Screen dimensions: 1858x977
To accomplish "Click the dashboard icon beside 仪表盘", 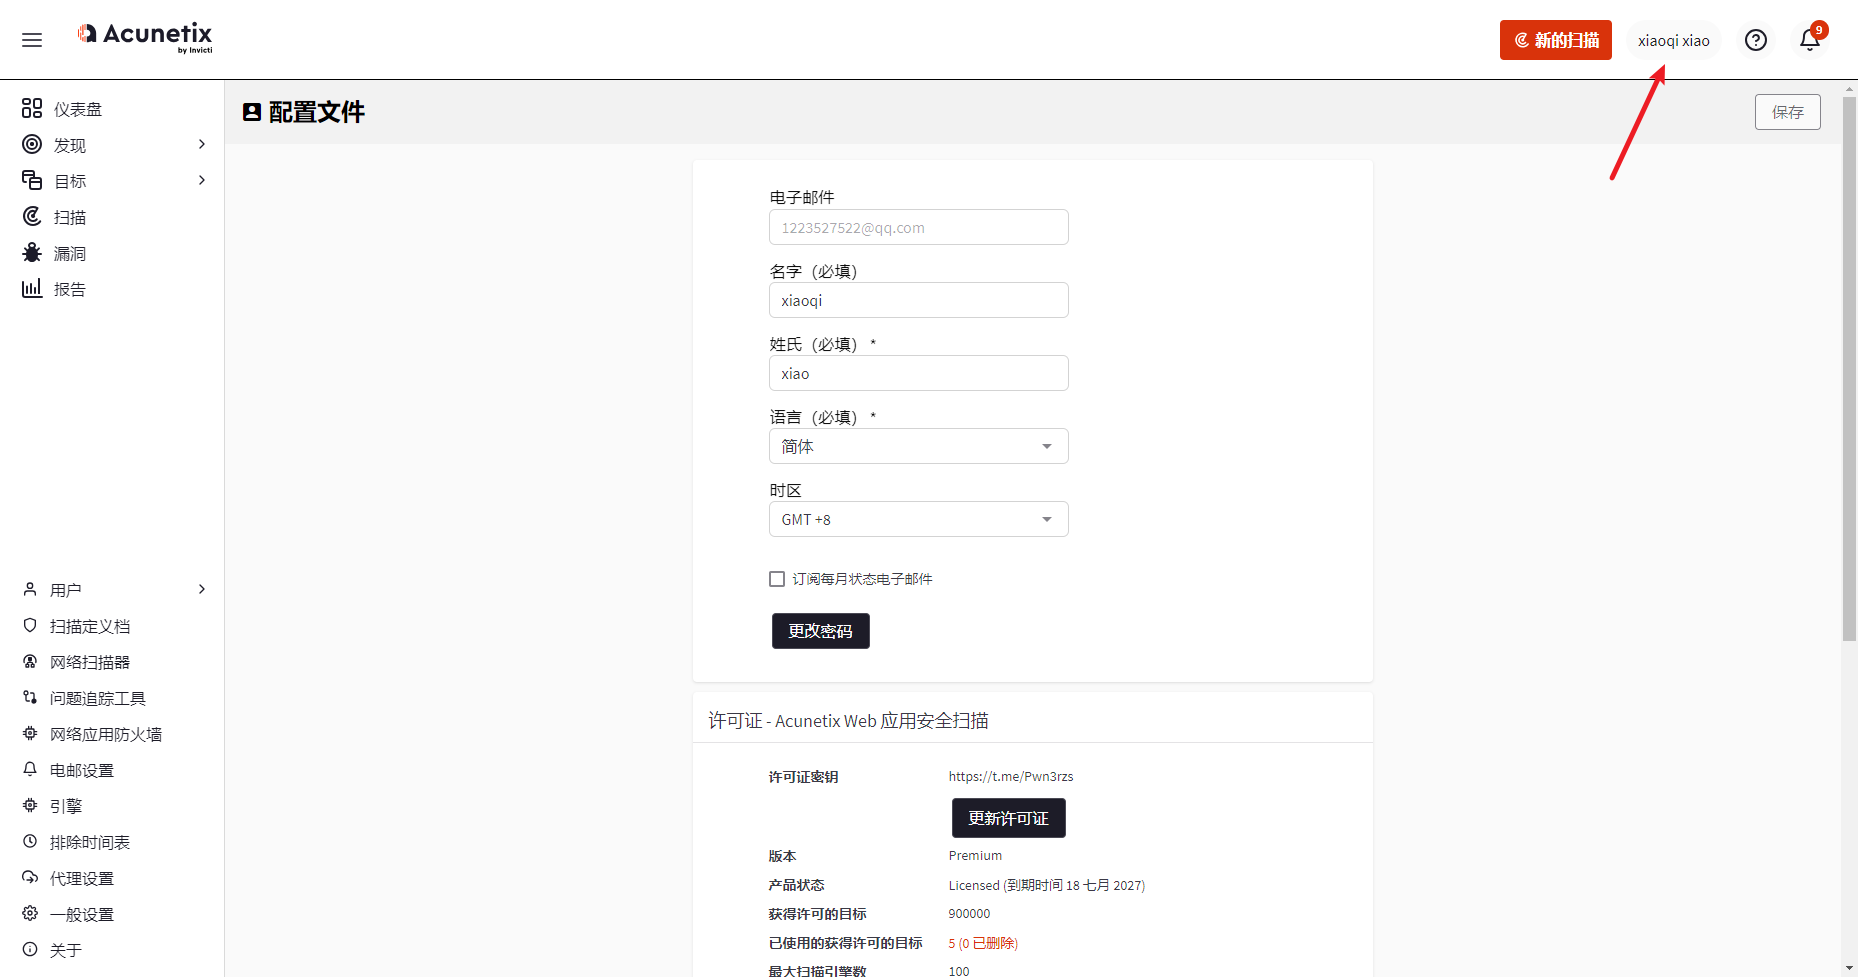I will (32, 108).
